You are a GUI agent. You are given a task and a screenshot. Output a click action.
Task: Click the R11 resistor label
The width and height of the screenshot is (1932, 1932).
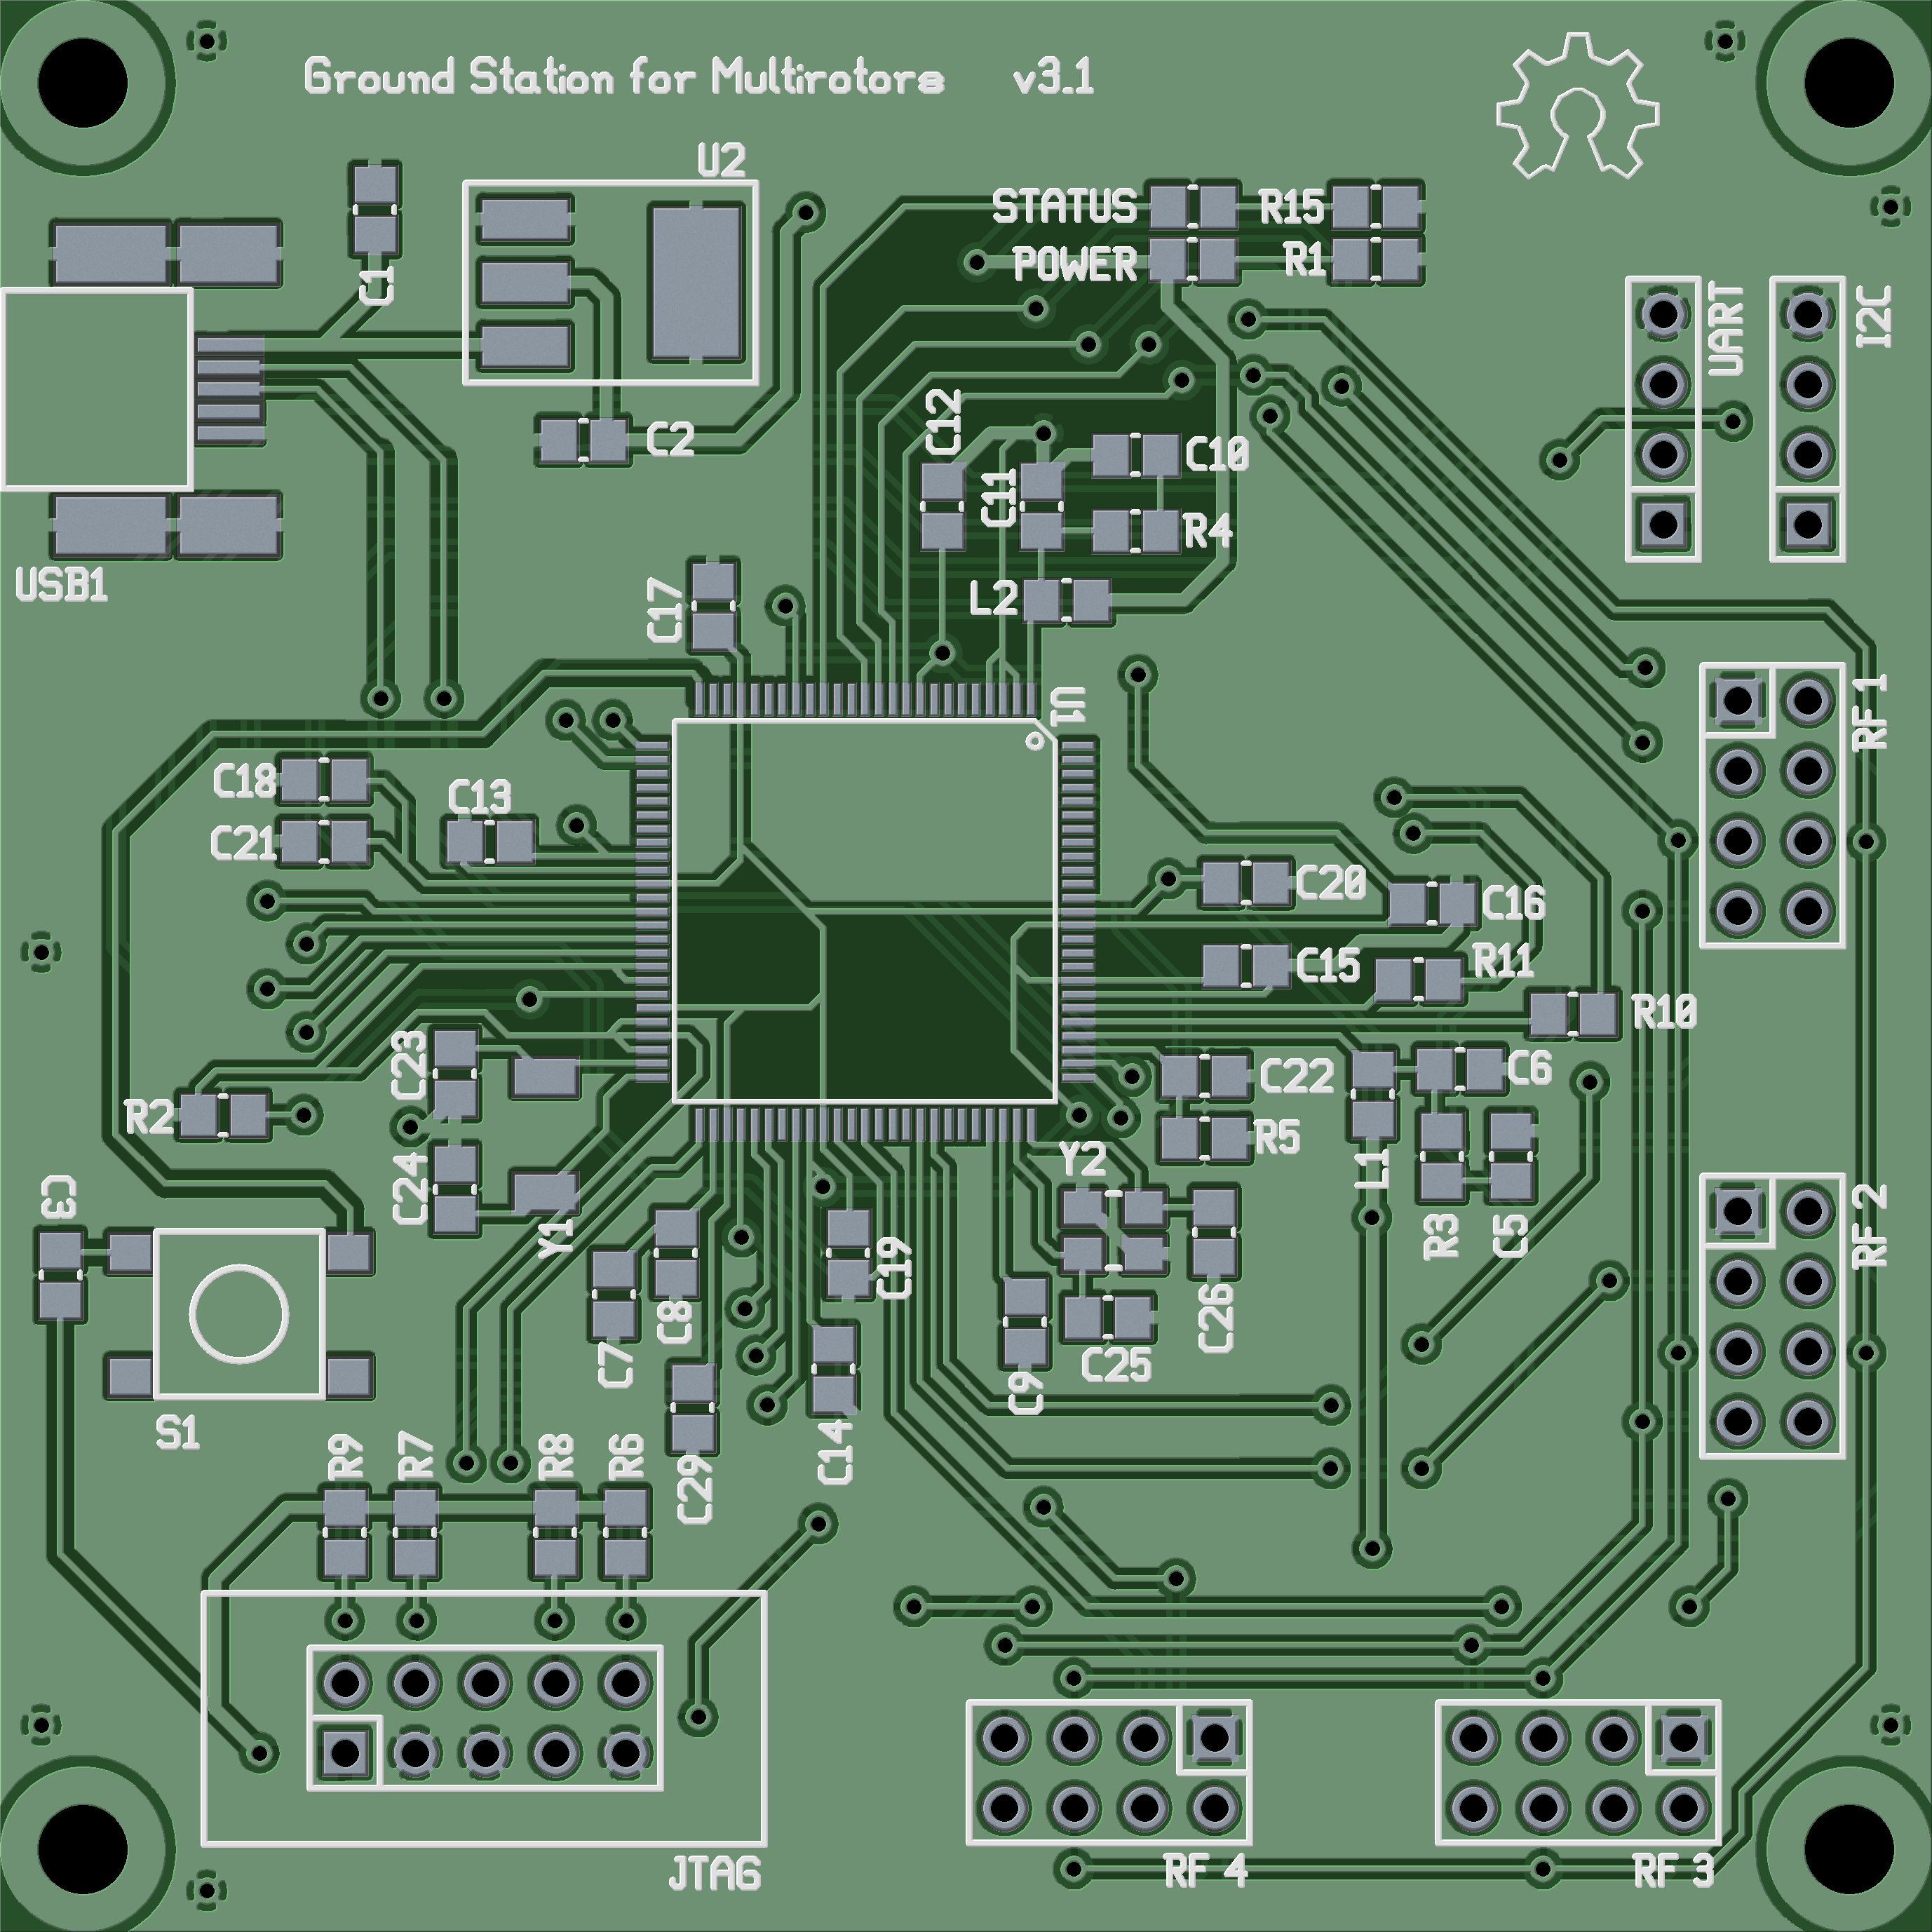pos(1504,962)
